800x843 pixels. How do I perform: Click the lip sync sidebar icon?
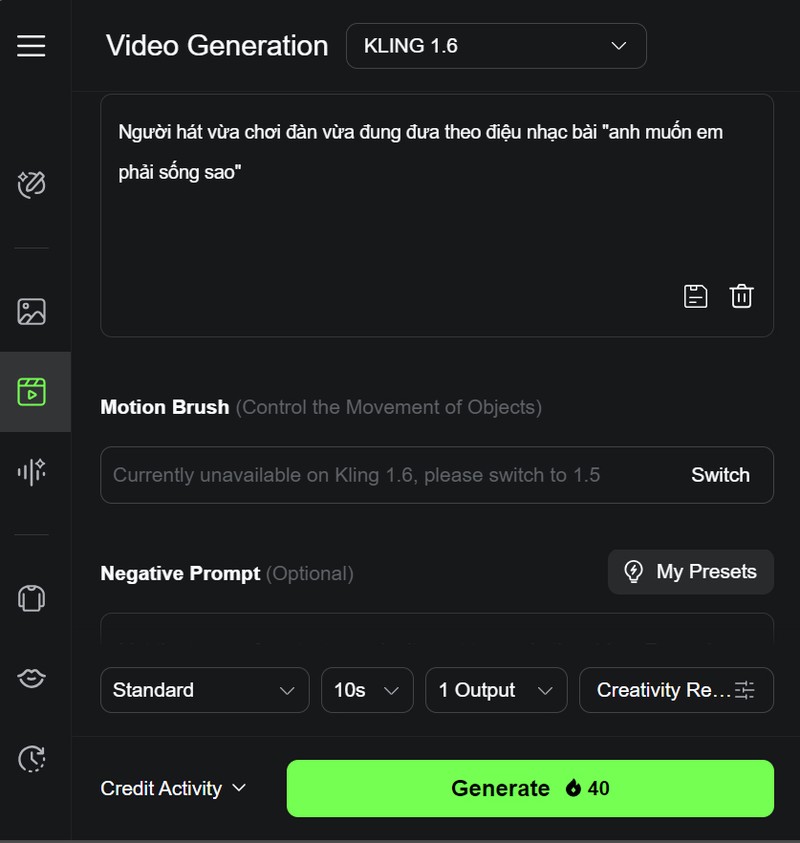click(32, 678)
